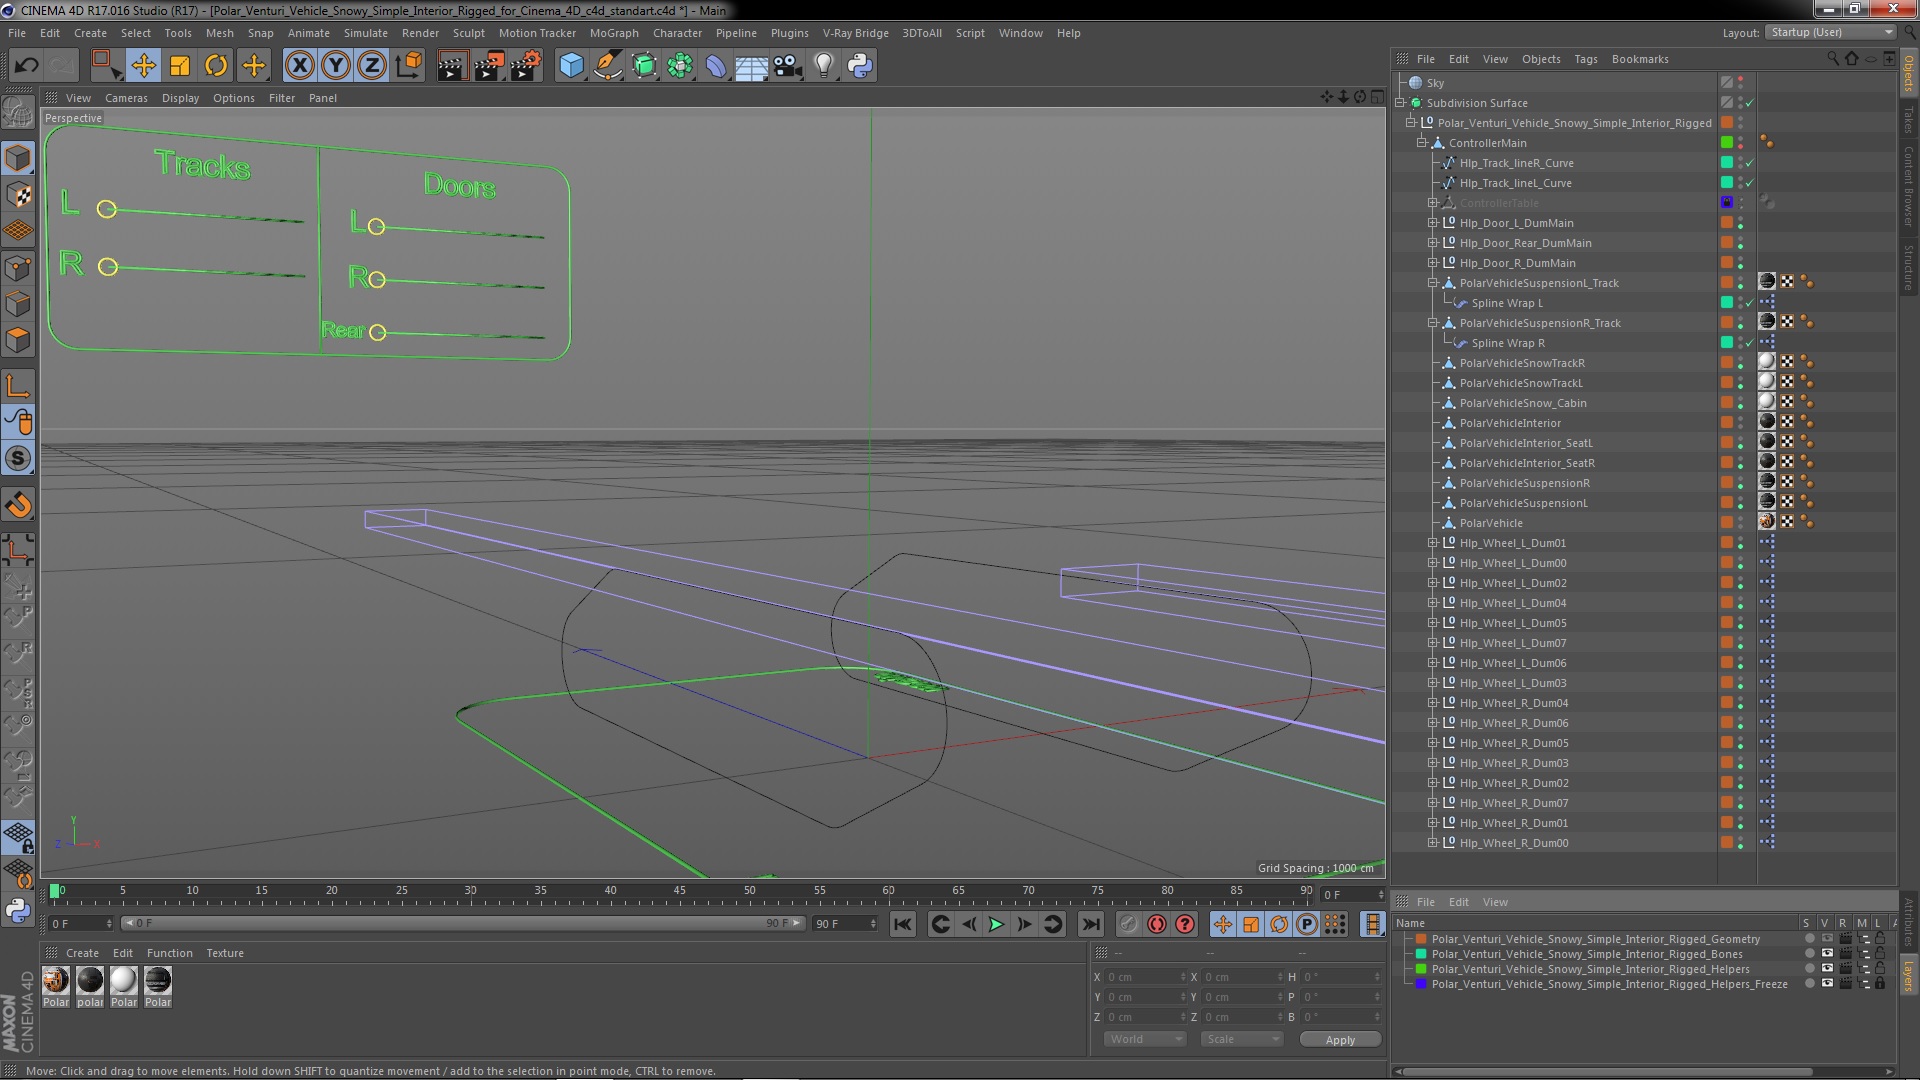Click the Record Active Objects button
1920x1080 pixels.
coord(1128,924)
